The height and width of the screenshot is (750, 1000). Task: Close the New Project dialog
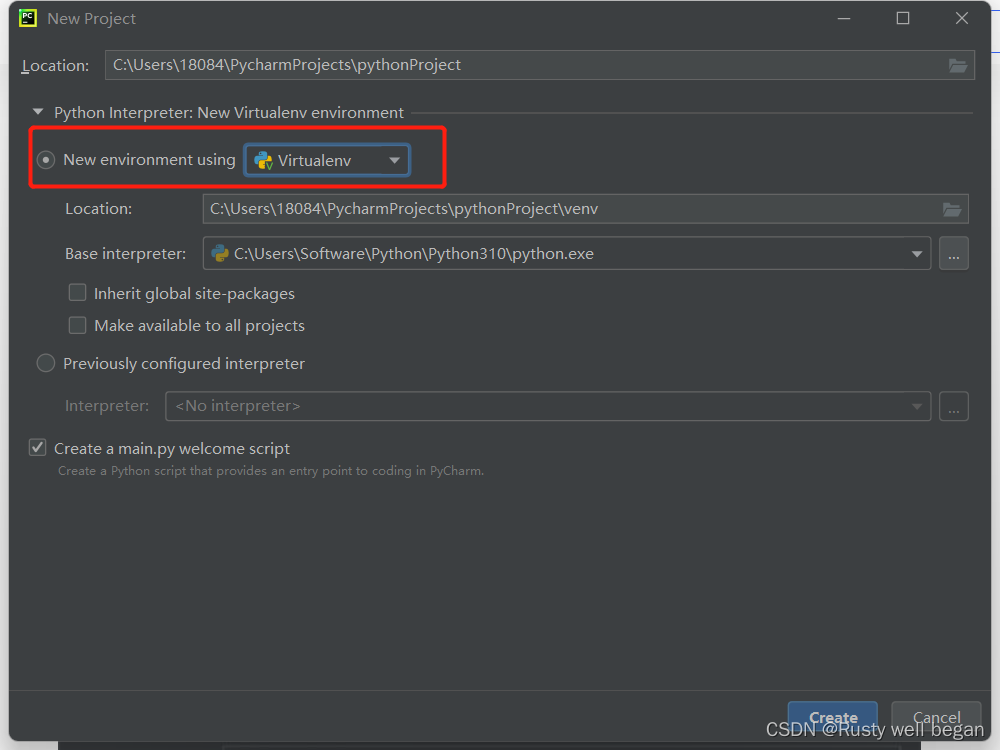[962, 18]
